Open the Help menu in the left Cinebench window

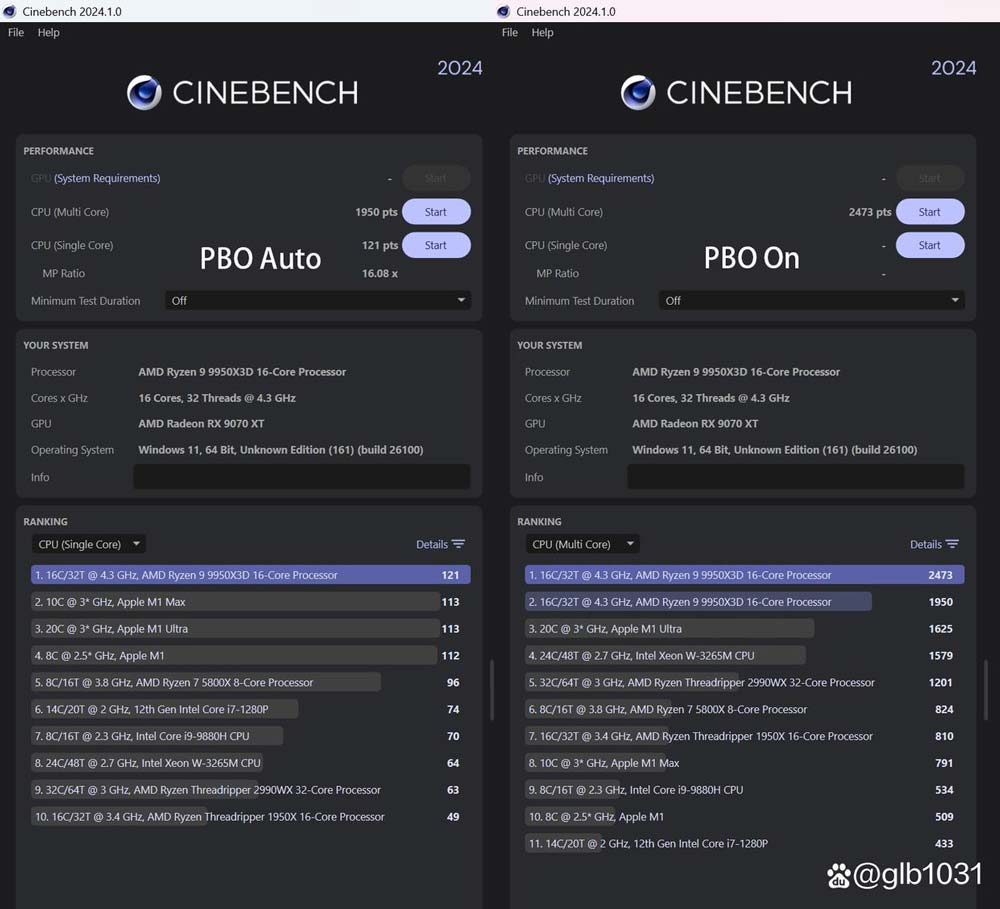click(48, 33)
